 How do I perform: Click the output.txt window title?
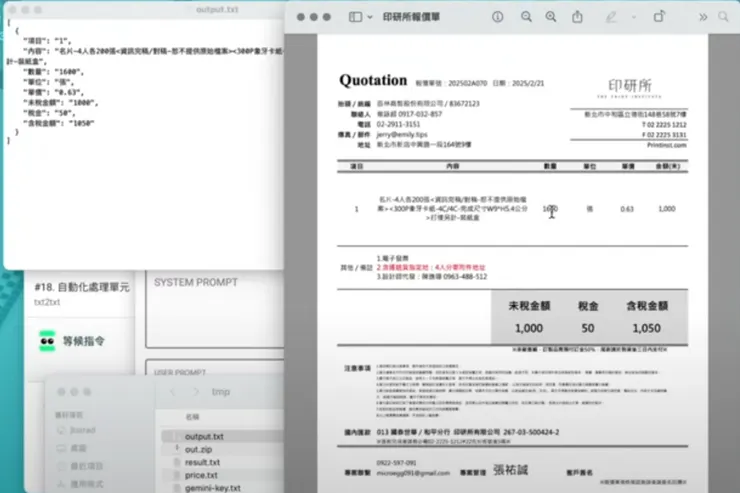coord(217,9)
